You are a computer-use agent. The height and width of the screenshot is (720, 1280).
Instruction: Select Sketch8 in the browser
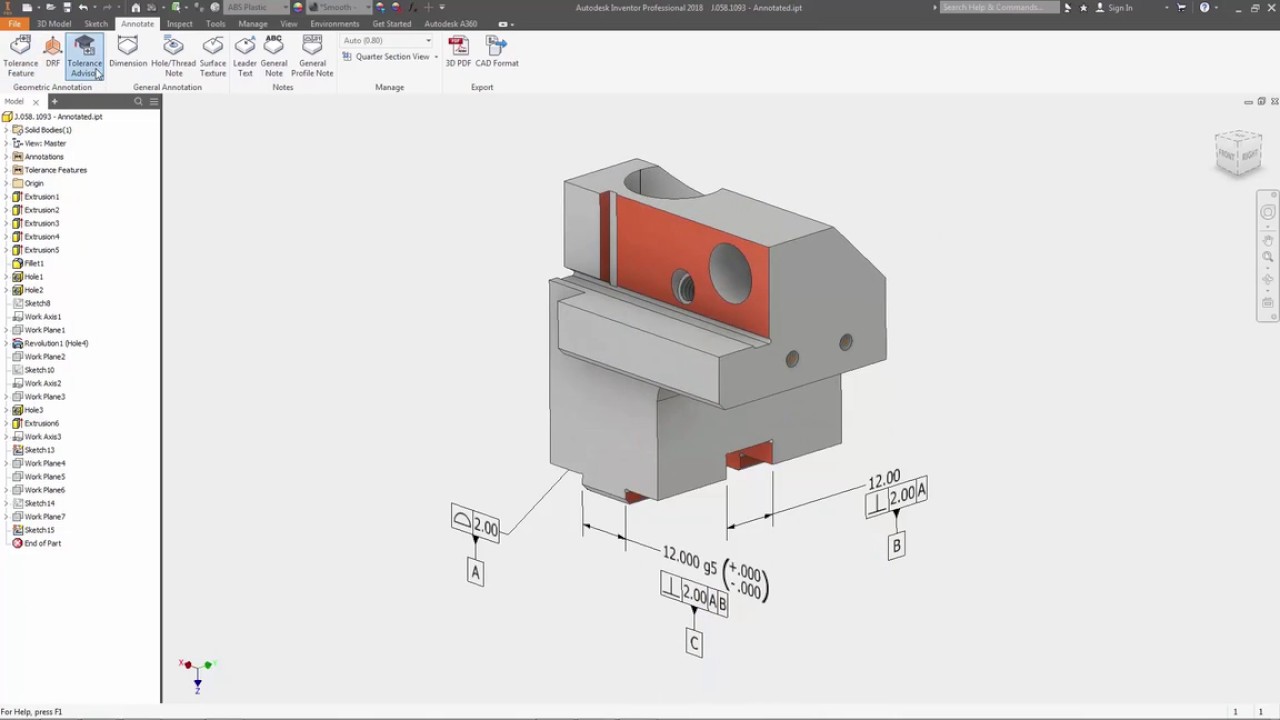[37, 303]
